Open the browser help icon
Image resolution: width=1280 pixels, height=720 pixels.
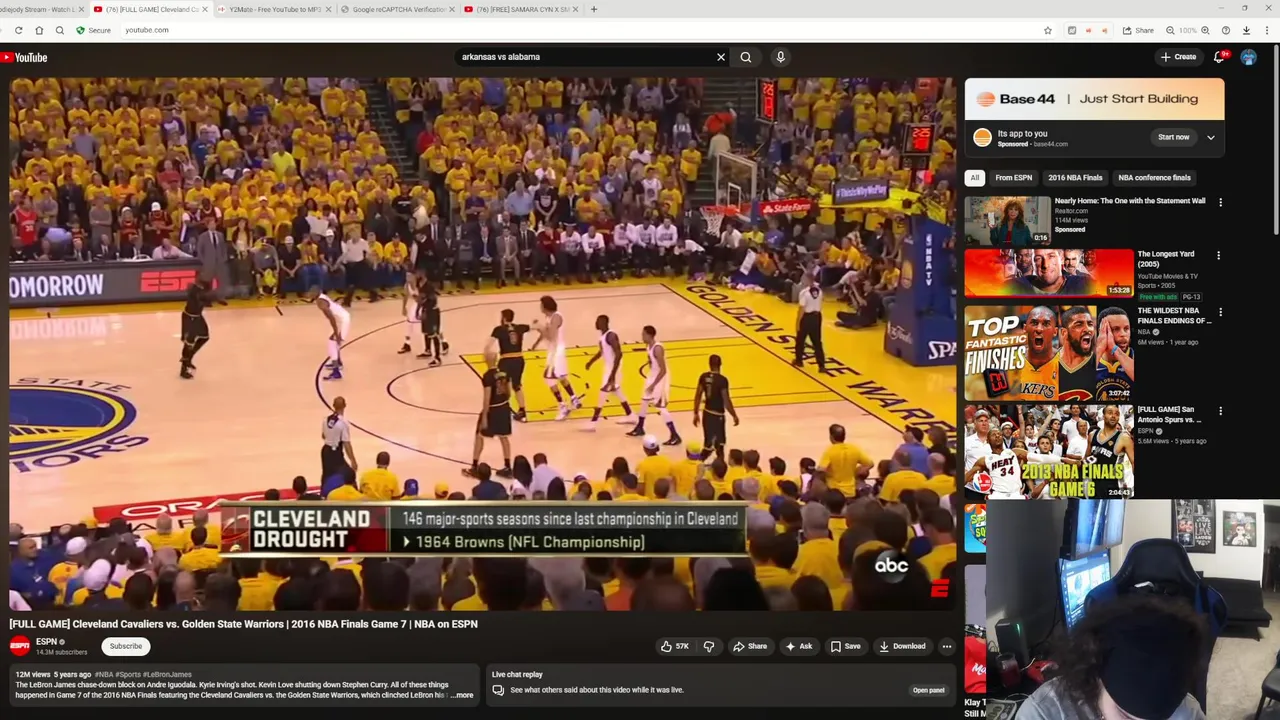(x=1226, y=30)
